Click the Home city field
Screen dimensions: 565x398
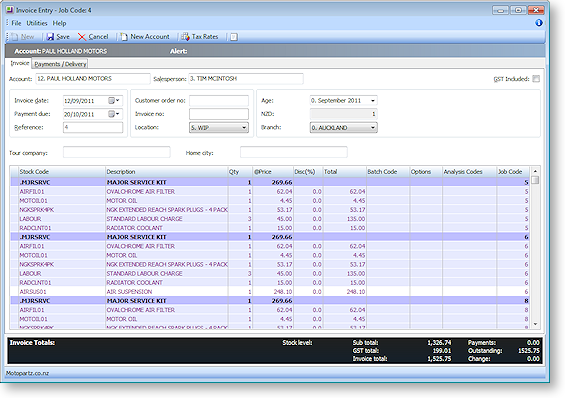click(294, 152)
